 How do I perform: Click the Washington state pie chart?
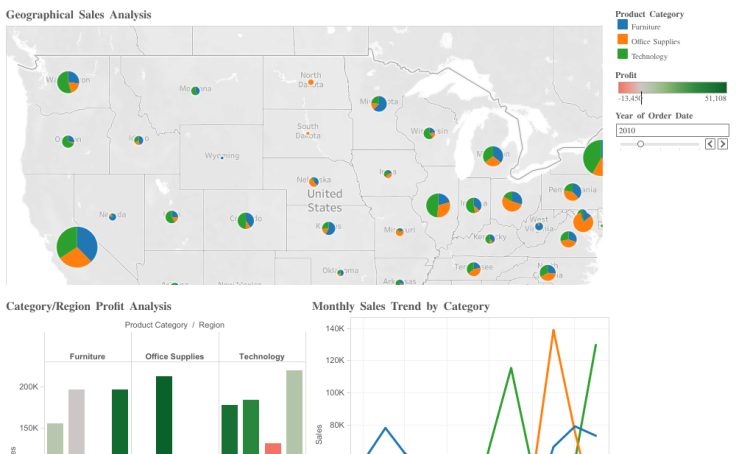tap(68, 82)
